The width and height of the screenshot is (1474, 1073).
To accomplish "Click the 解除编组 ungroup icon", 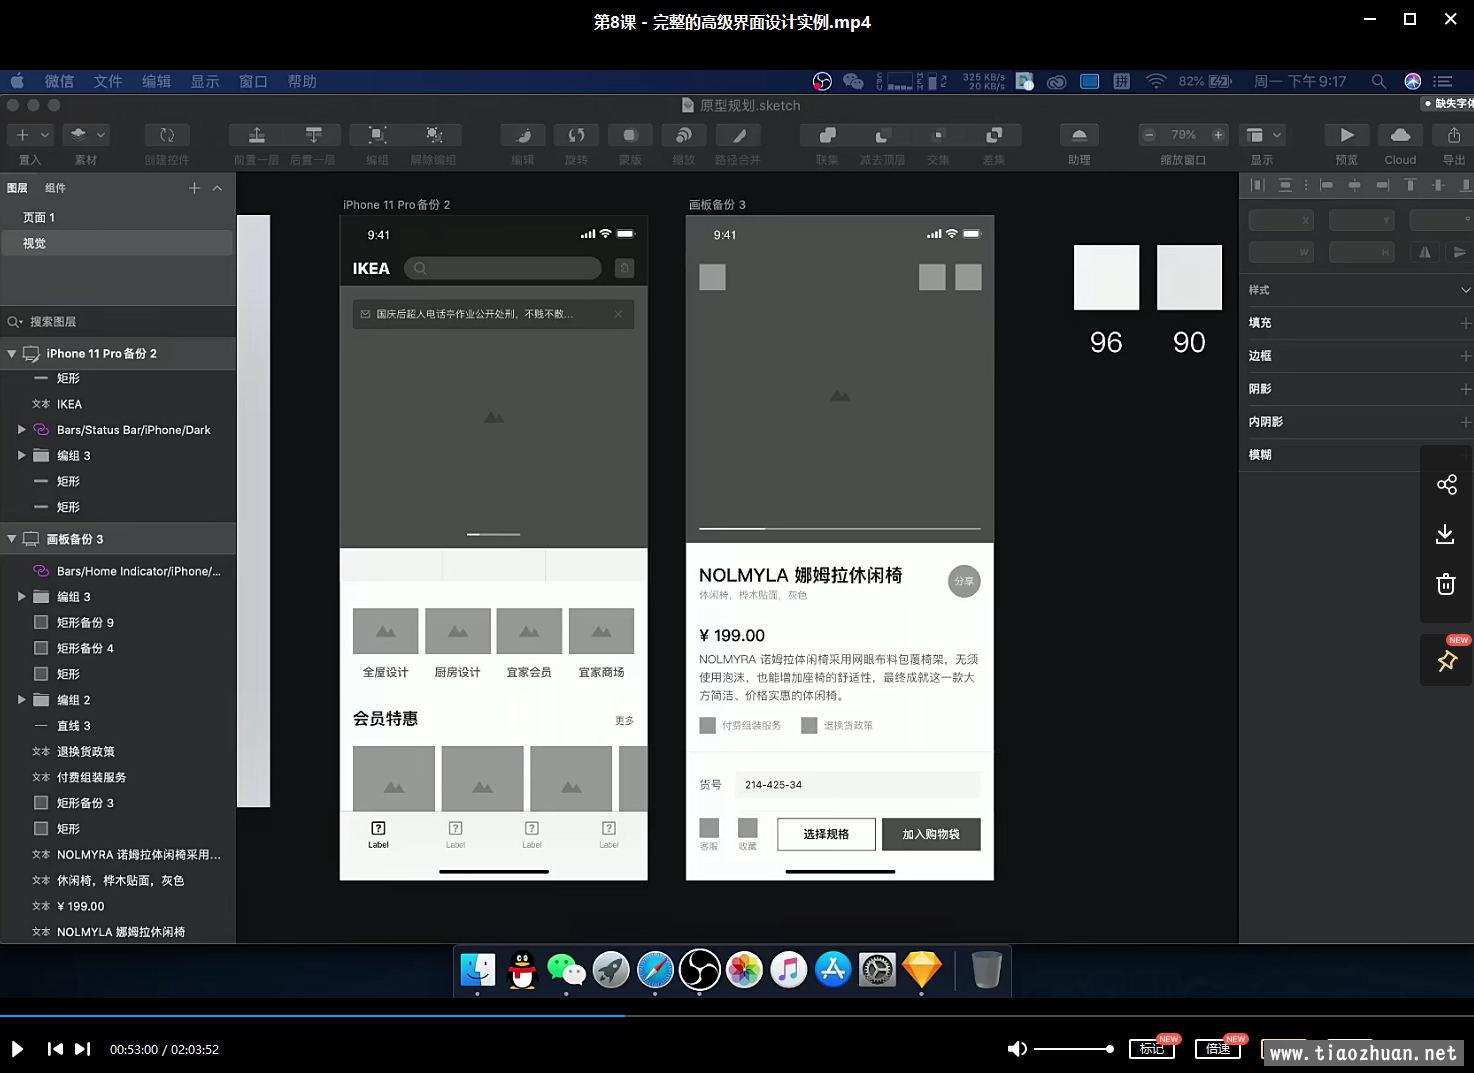I will tap(434, 135).
